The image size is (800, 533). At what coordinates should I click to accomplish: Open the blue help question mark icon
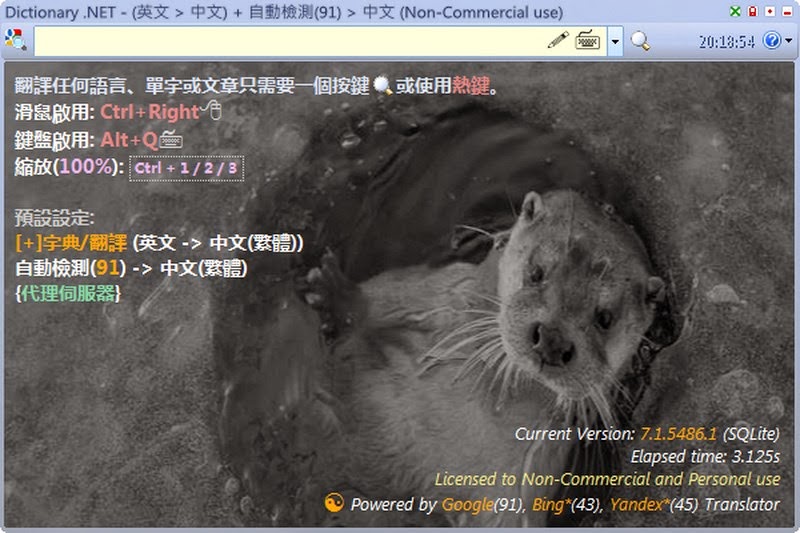coord(771,40)
